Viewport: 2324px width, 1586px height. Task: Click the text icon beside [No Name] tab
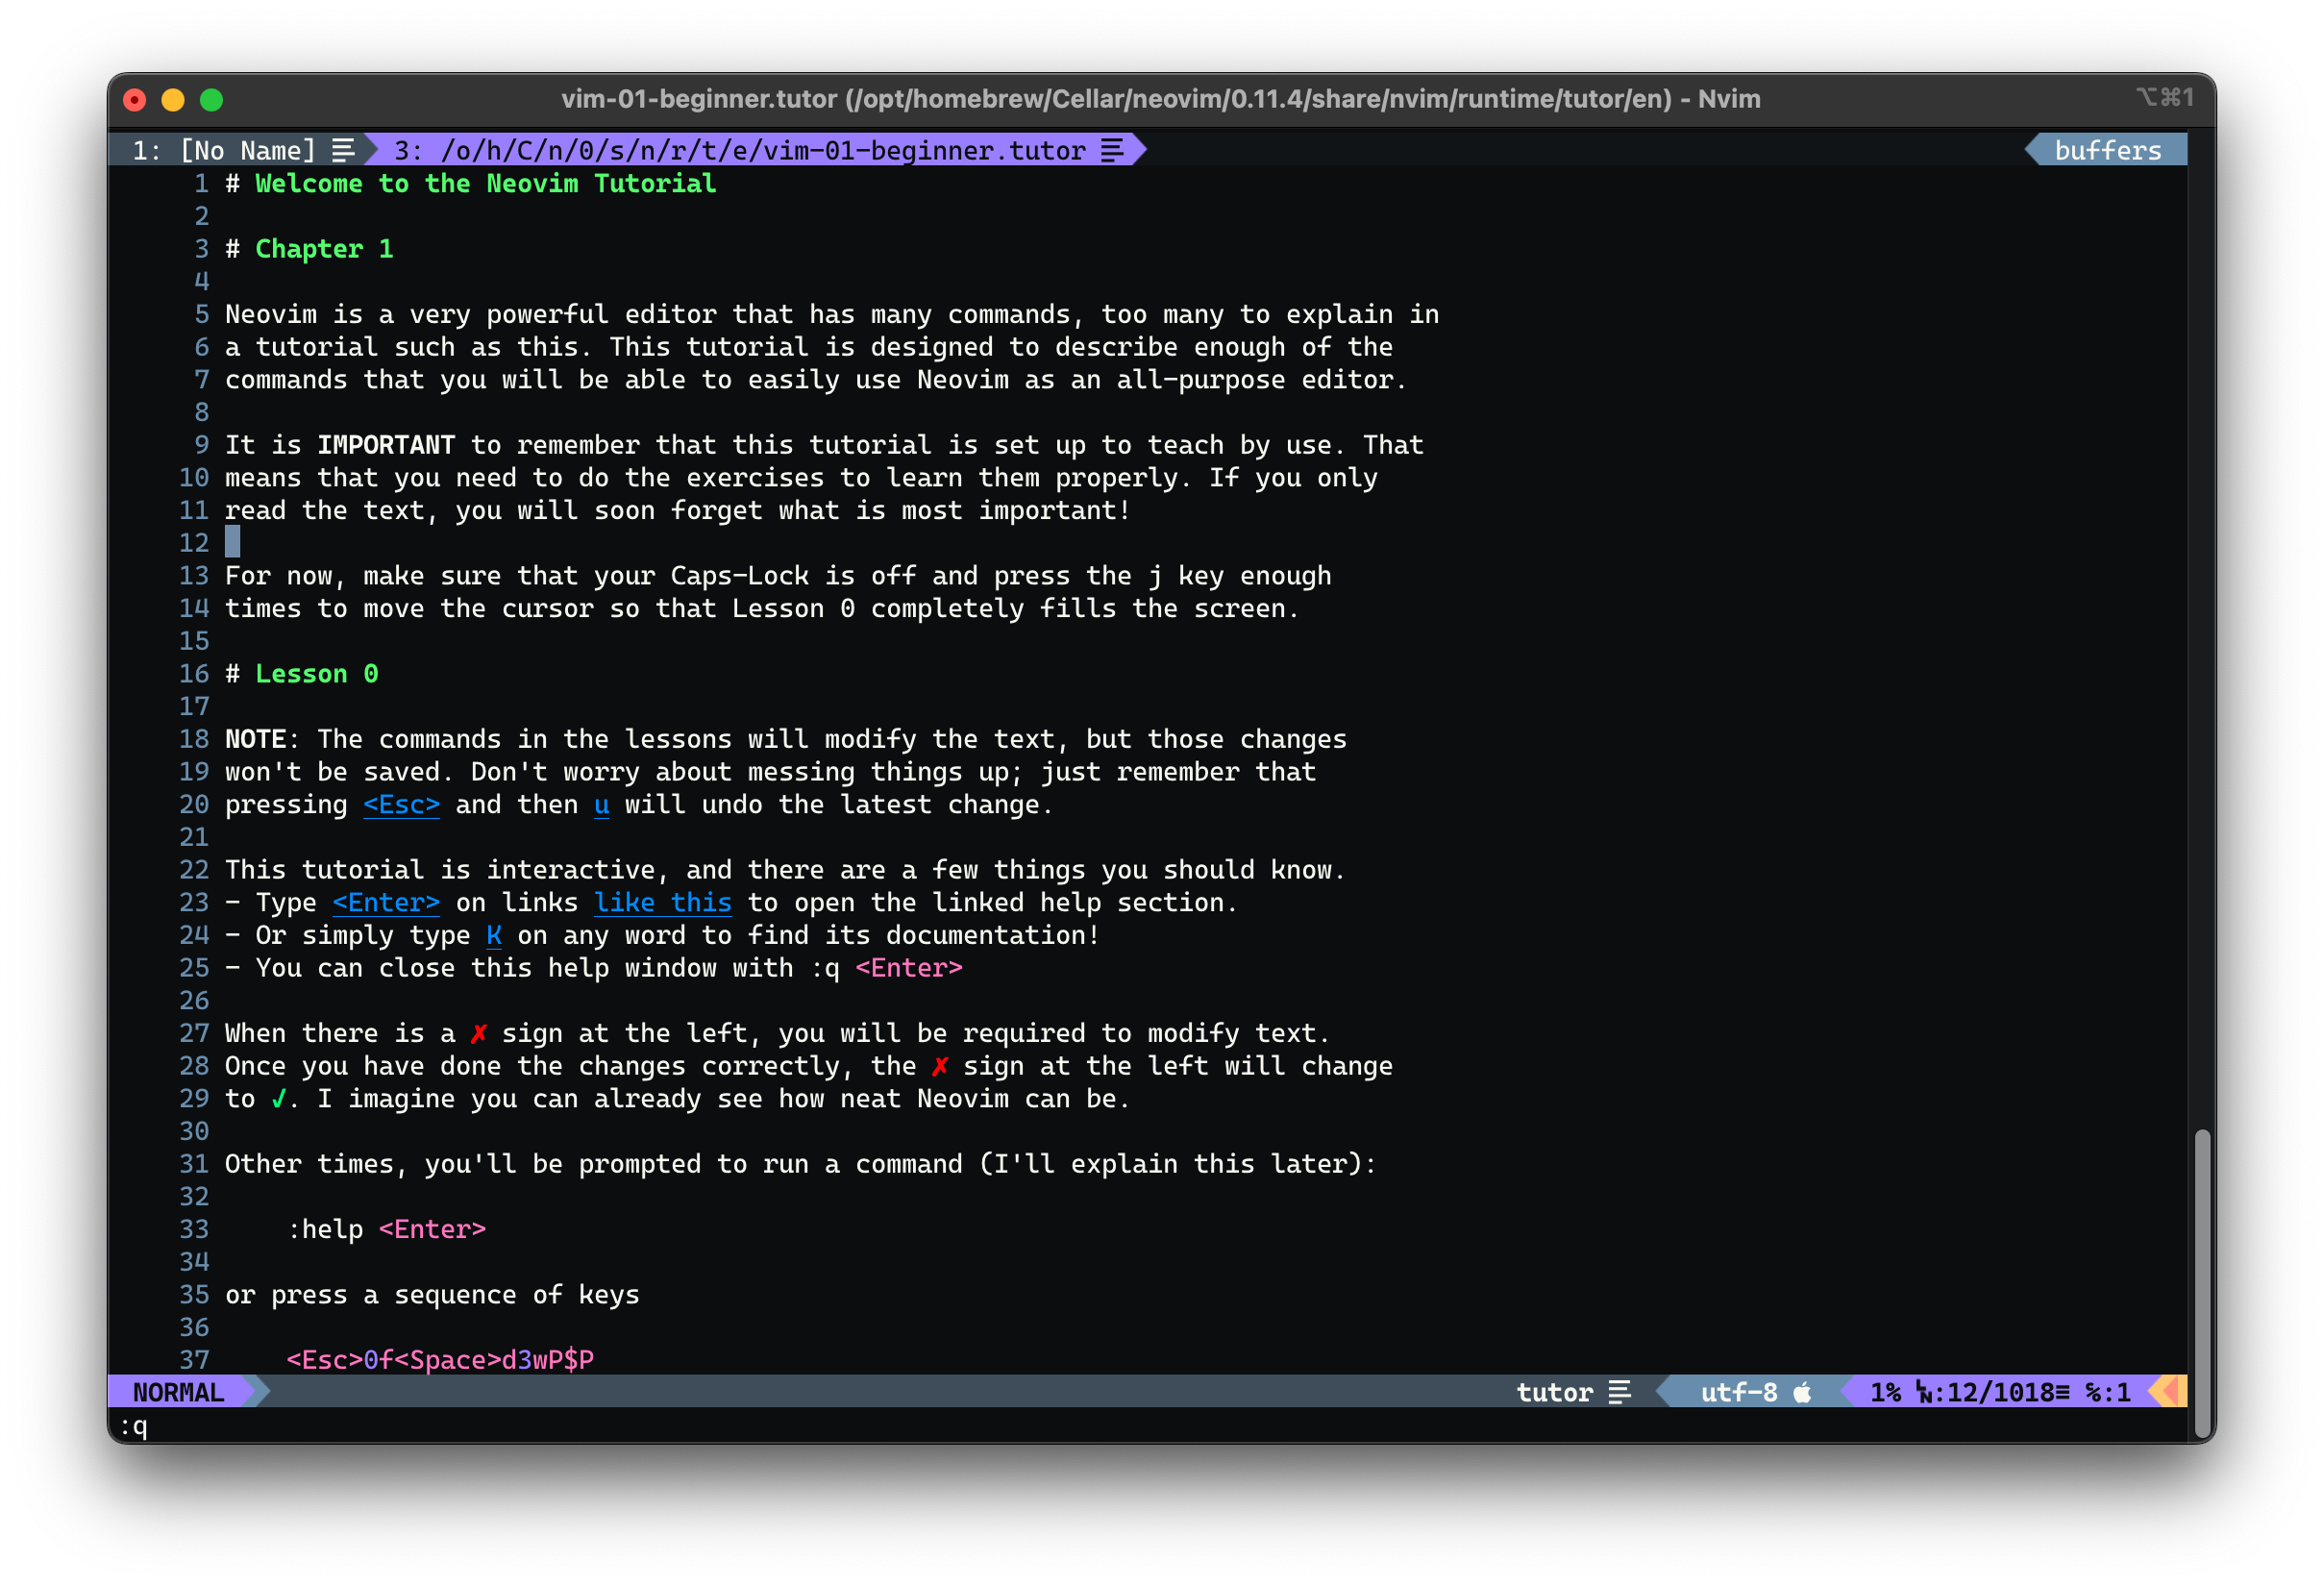[x=343, y=150]
